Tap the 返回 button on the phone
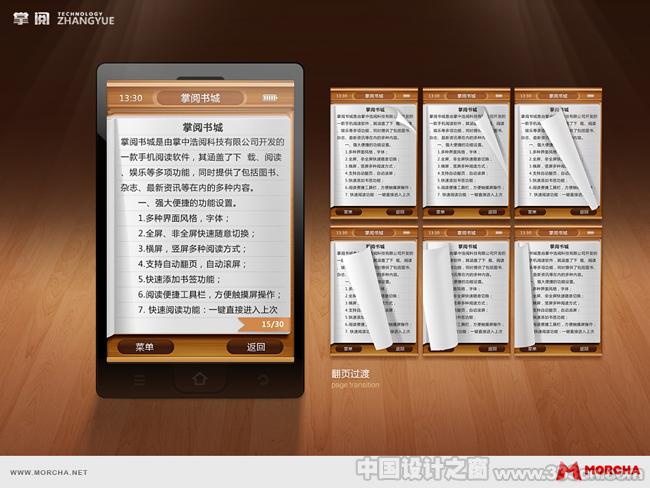 click(255, 347)
